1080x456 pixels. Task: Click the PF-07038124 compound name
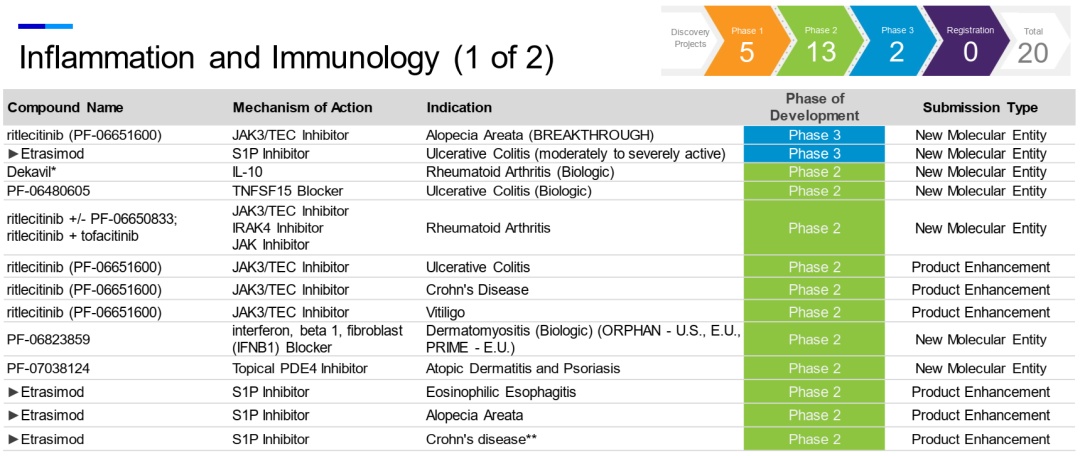[48, 369]
